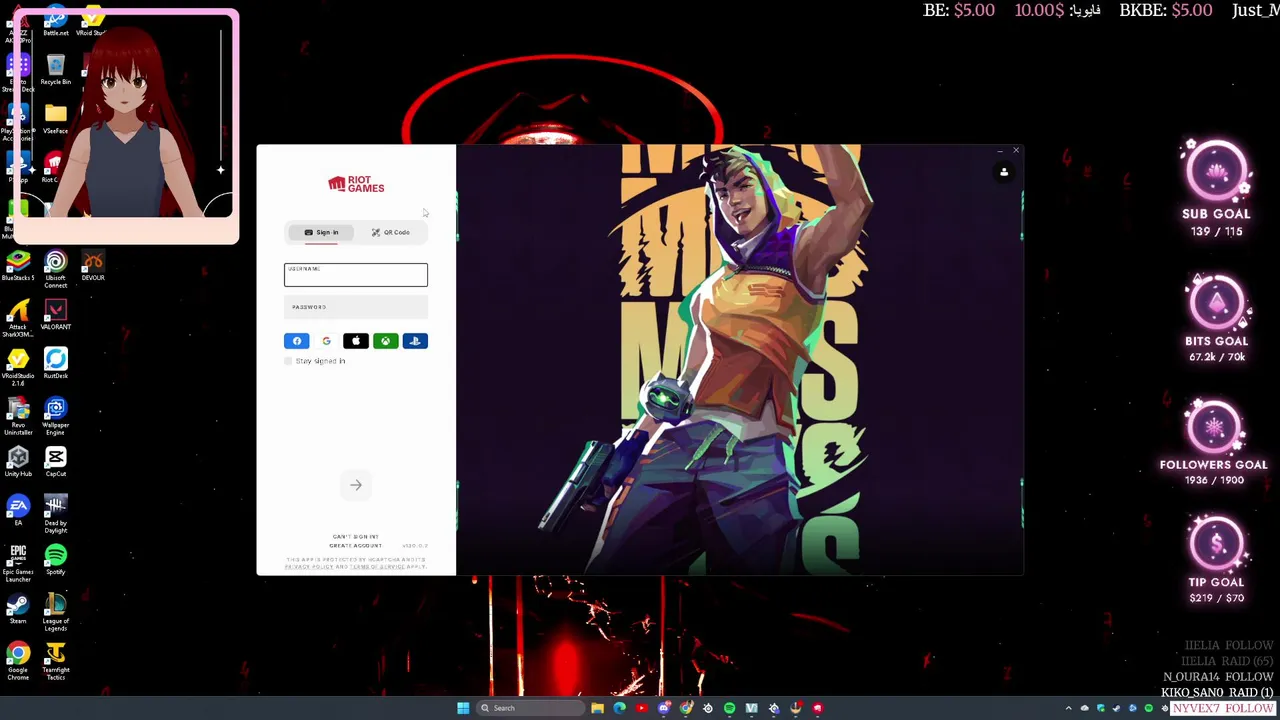Open Epic Games Launcher shortcut
1280x720 pixels.
[18, 563]
